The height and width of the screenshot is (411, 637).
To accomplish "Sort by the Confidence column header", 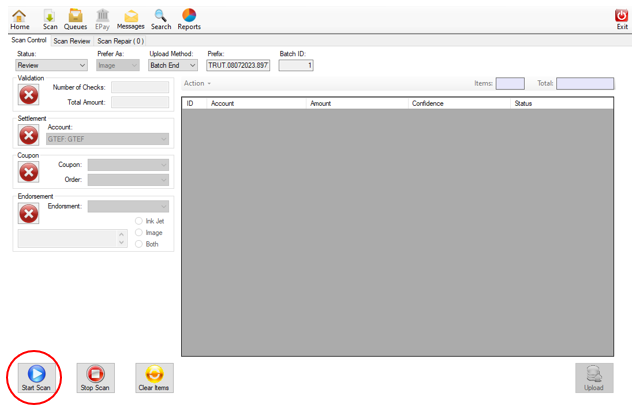I will coord(459,104).
